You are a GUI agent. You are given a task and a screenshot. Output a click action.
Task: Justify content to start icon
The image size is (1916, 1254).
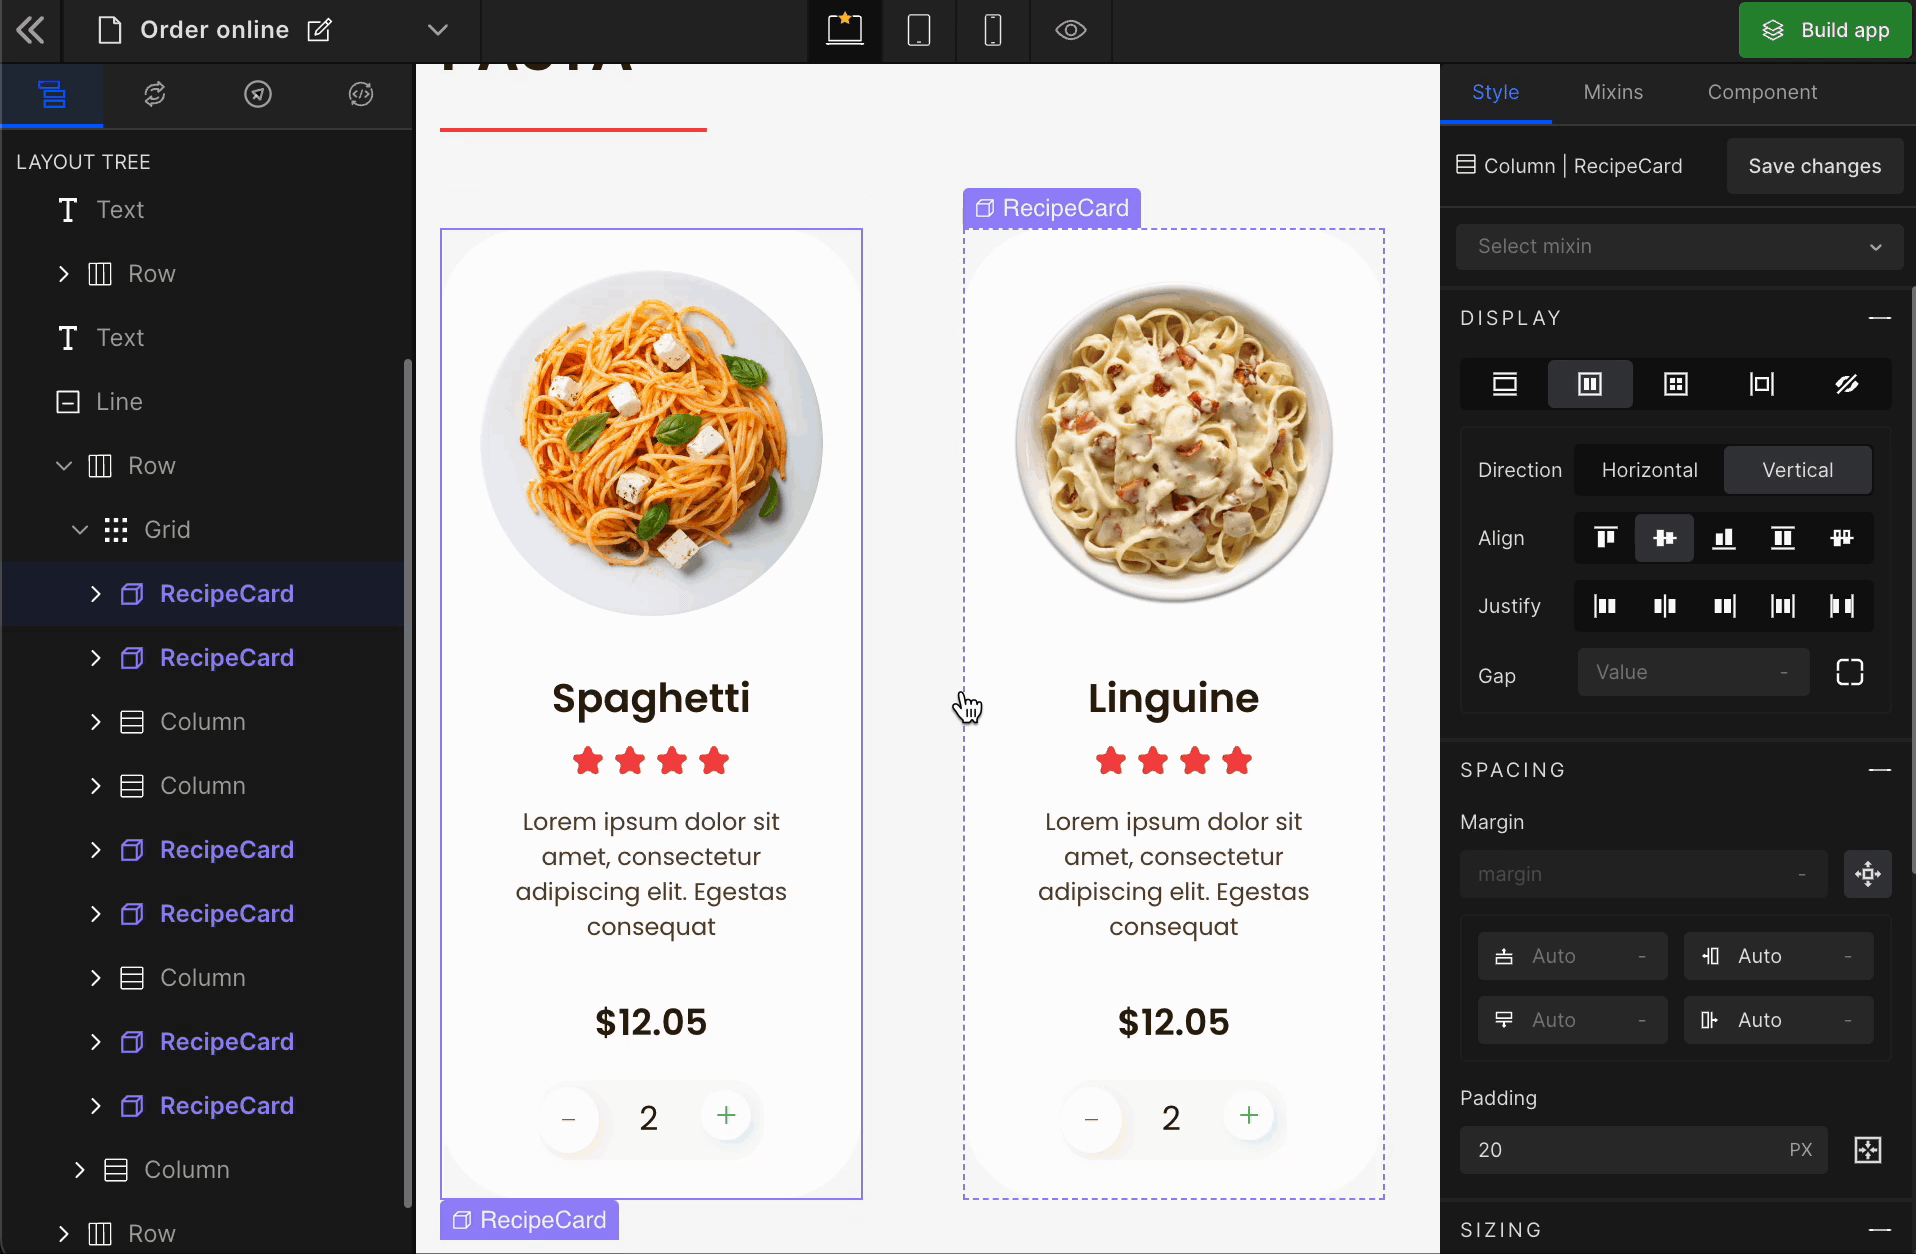(x=1606, y=606)
